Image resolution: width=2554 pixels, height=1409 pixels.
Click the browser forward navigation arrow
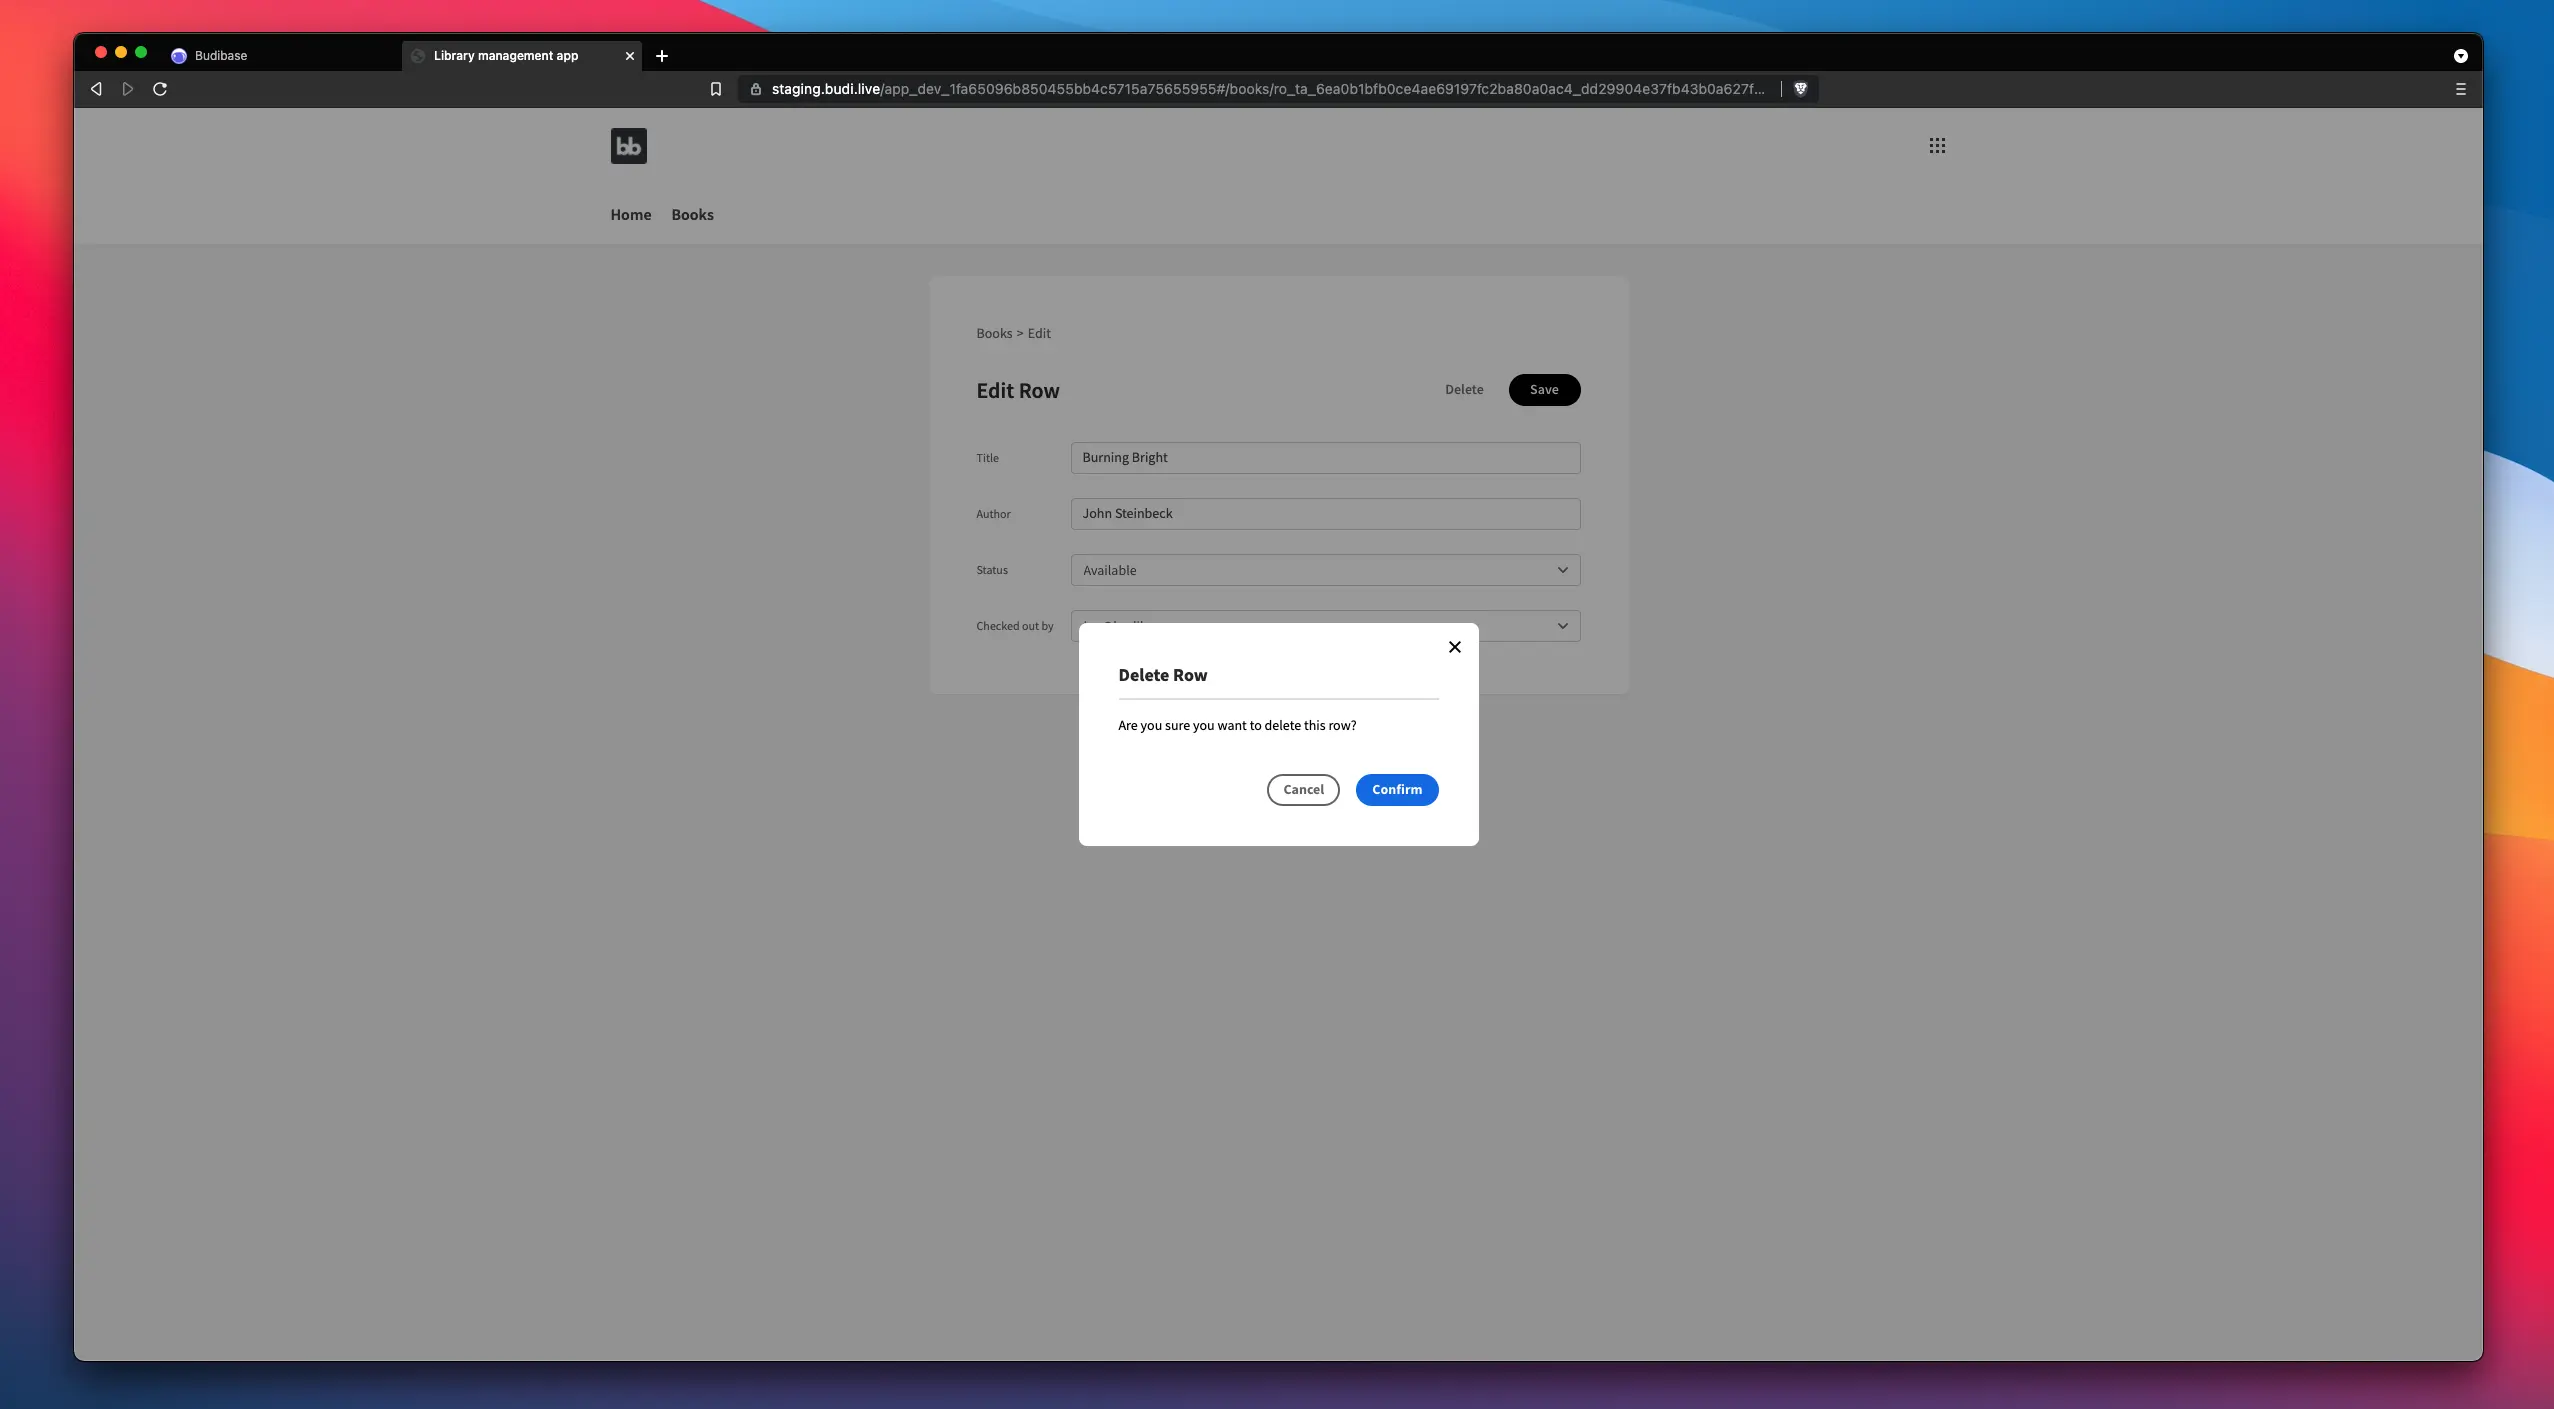tap(127, 88)
